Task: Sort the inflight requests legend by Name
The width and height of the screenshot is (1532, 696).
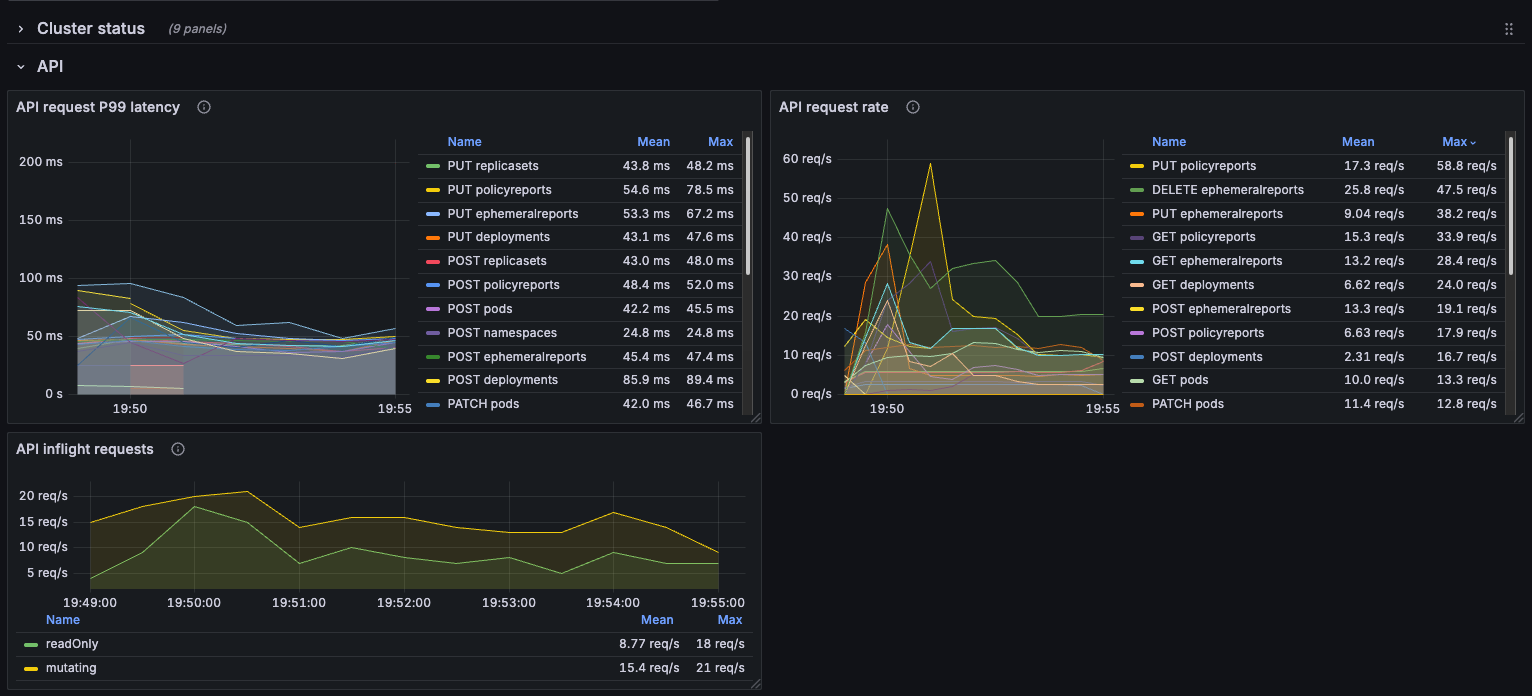Action: pos(63,619)
